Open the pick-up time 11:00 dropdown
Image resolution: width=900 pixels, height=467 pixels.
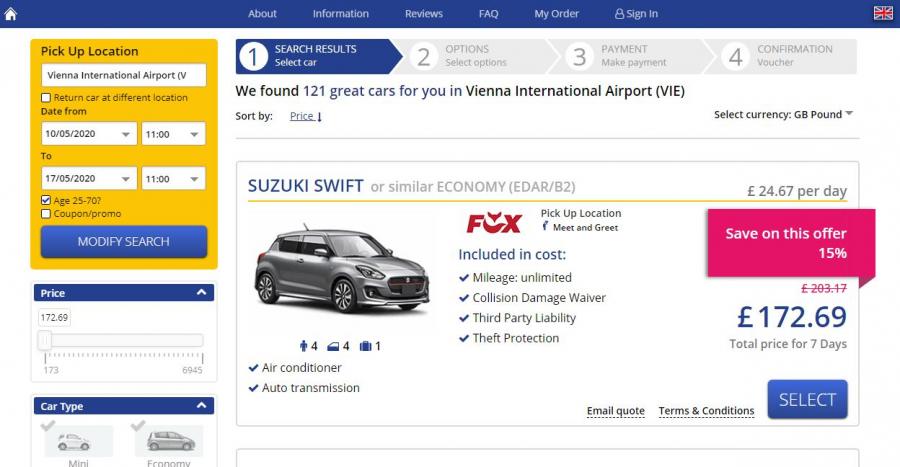(x=173, y=134)
